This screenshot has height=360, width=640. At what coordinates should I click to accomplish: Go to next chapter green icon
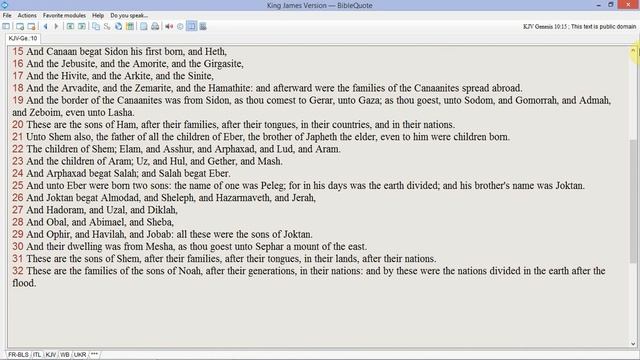coord(82,27)
